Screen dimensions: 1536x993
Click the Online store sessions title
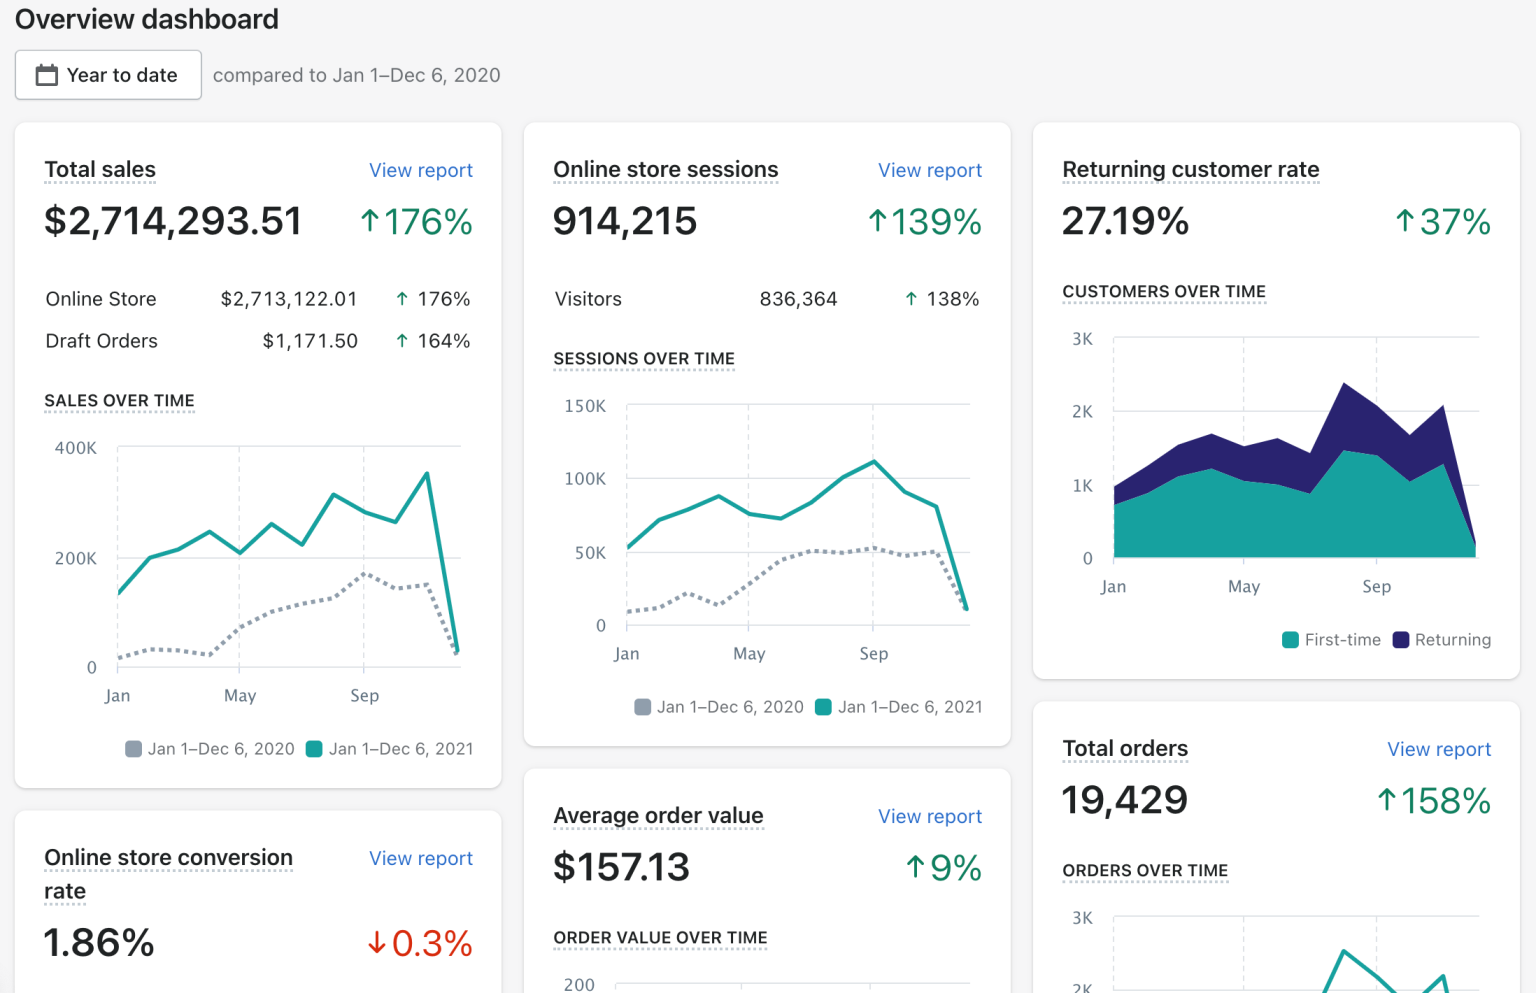[666, 170]
